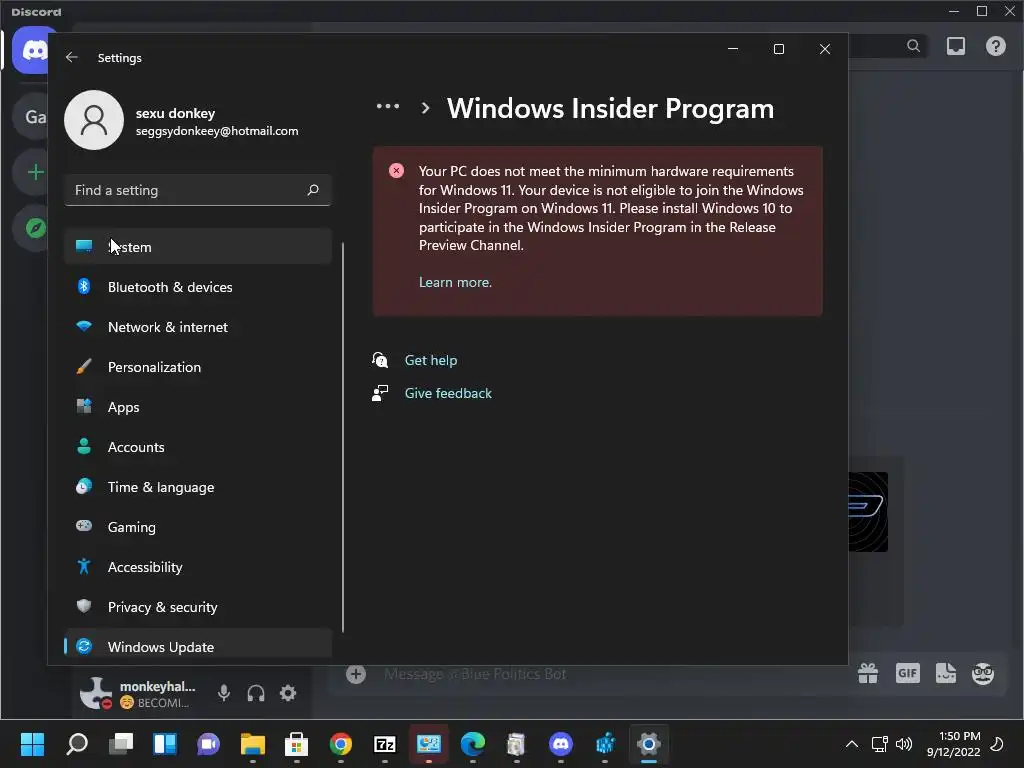This screenshot has width=1024, height=768.
Task: Select Privacy & security in sidebar
Action: click(x=198, y=607)
